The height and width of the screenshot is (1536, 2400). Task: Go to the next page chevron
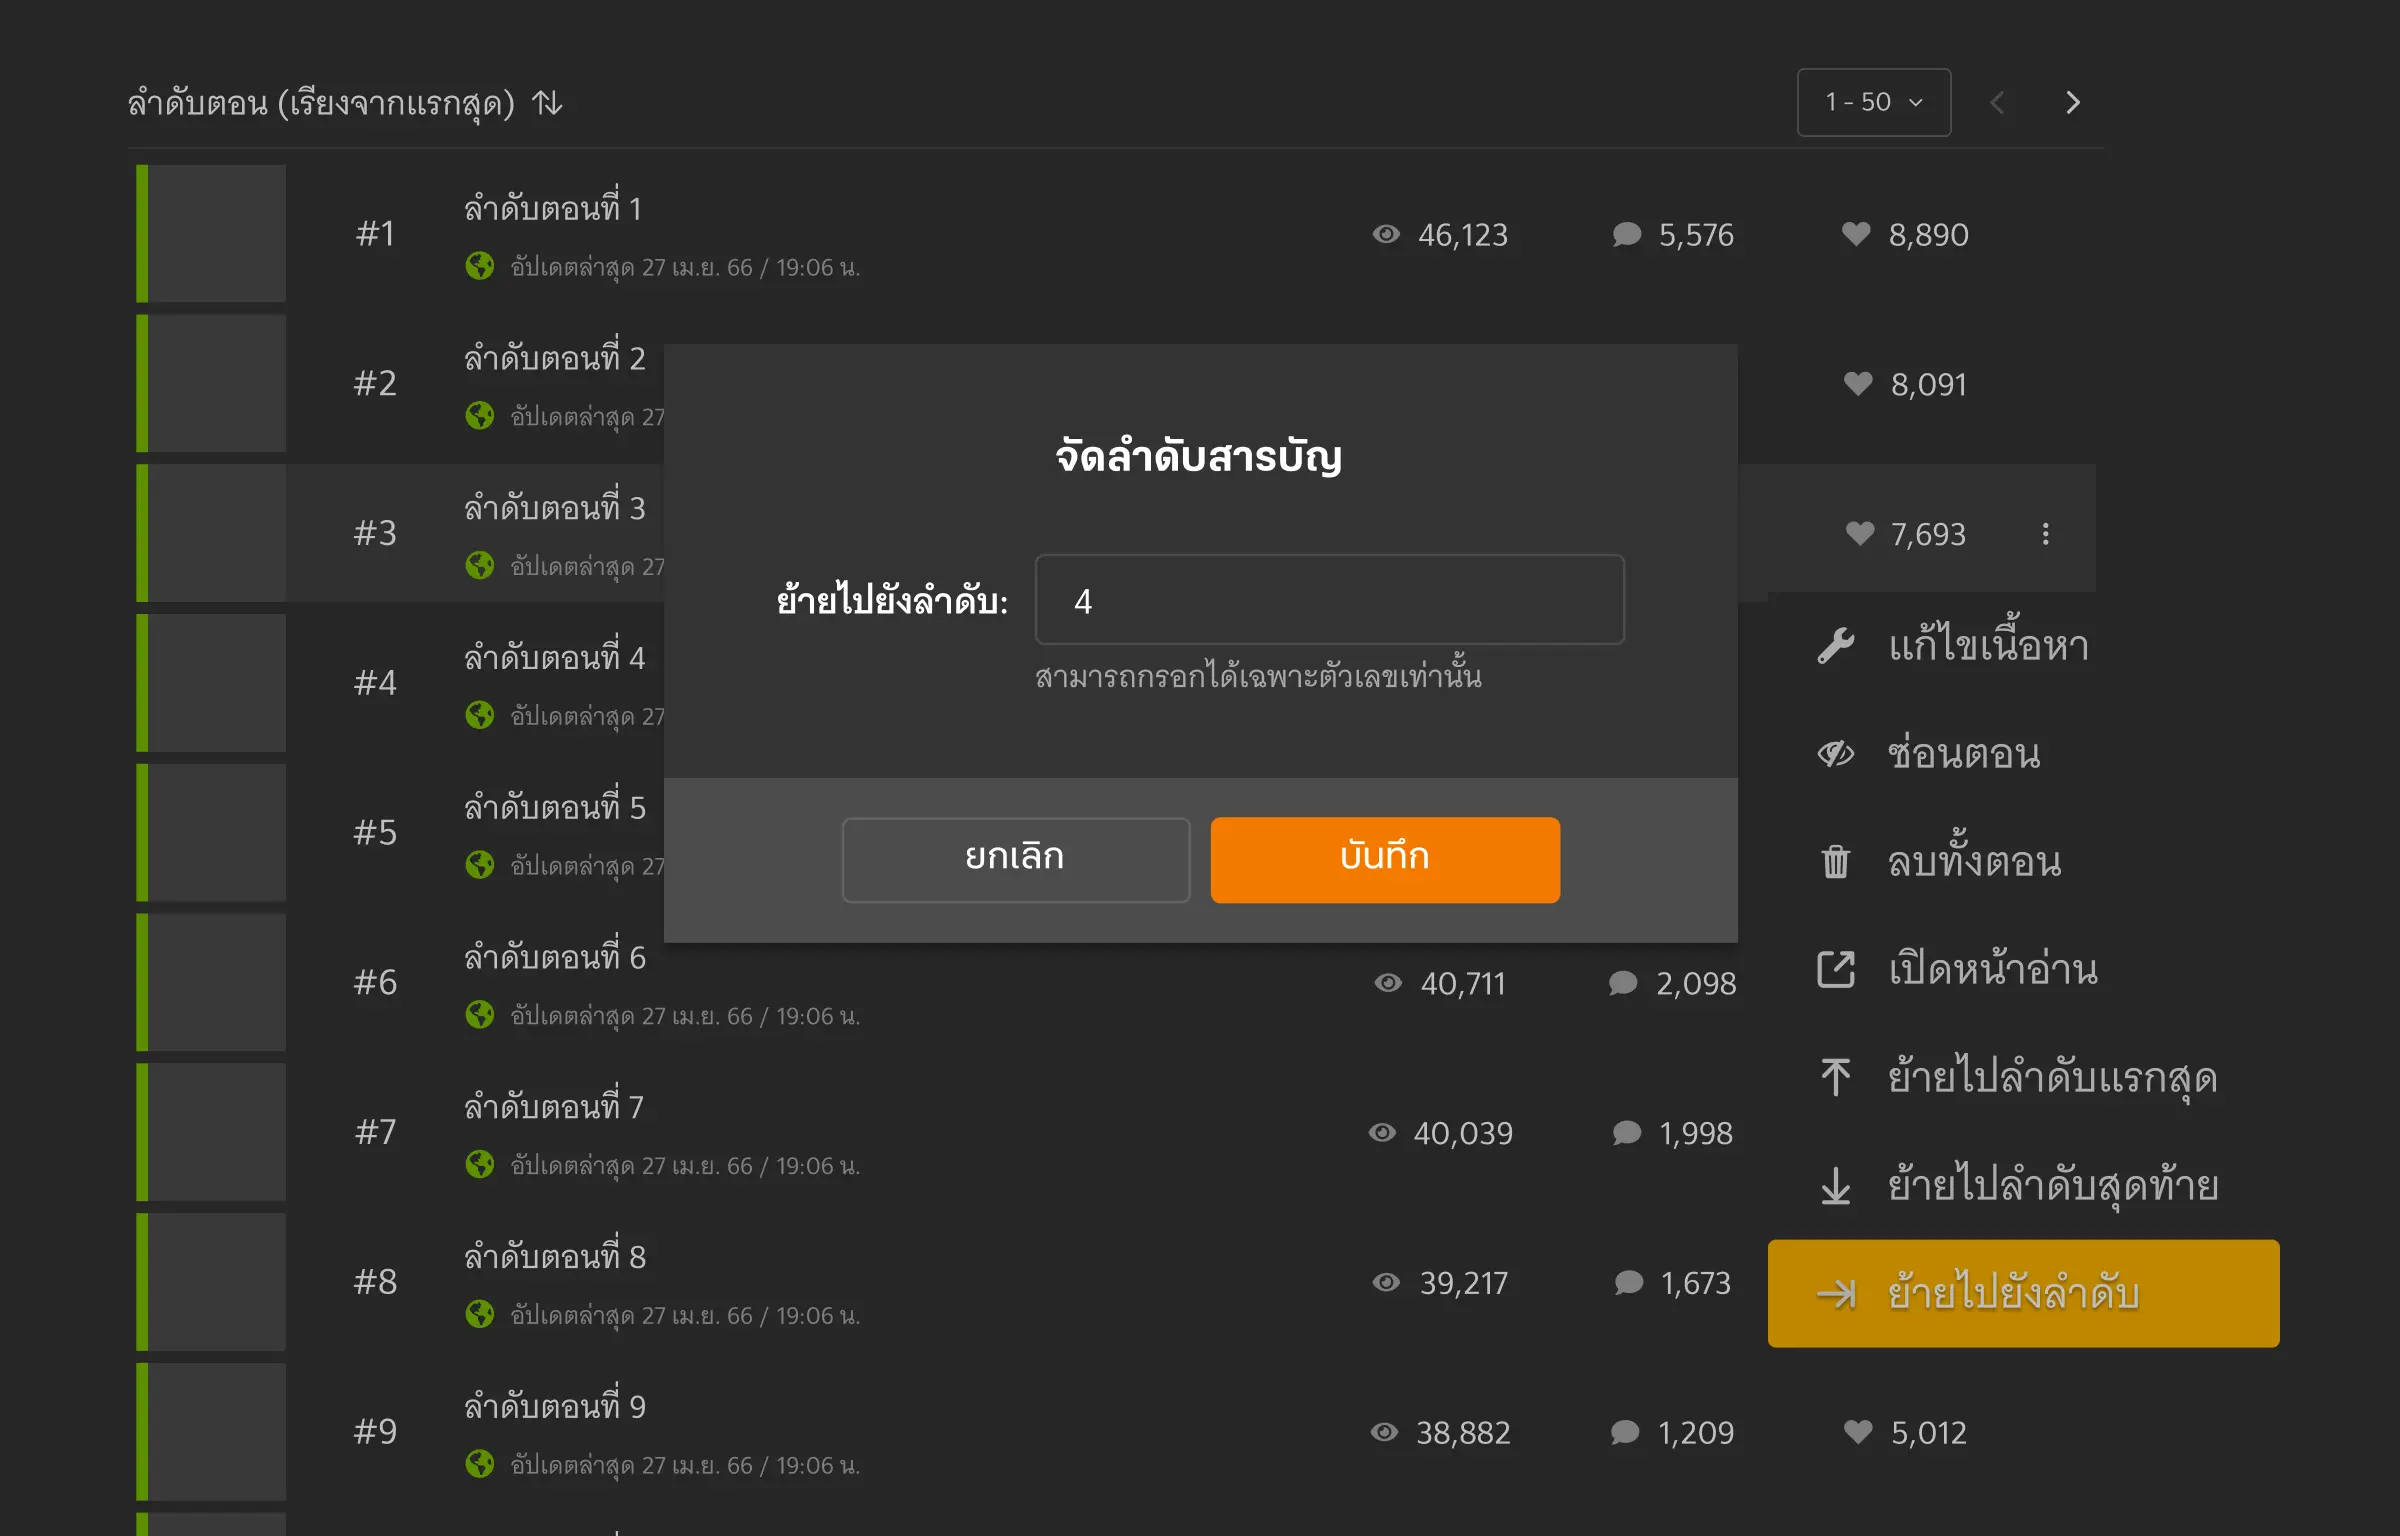click(x=2072, y=102)
